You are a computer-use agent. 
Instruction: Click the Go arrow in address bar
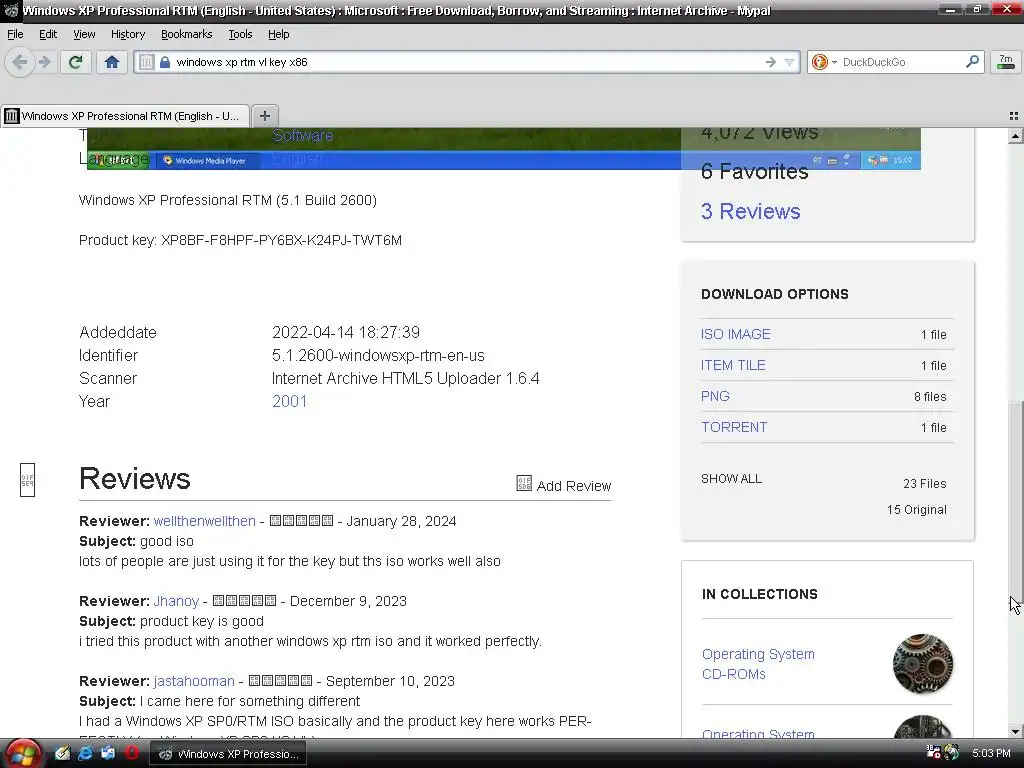click(771, 62)
